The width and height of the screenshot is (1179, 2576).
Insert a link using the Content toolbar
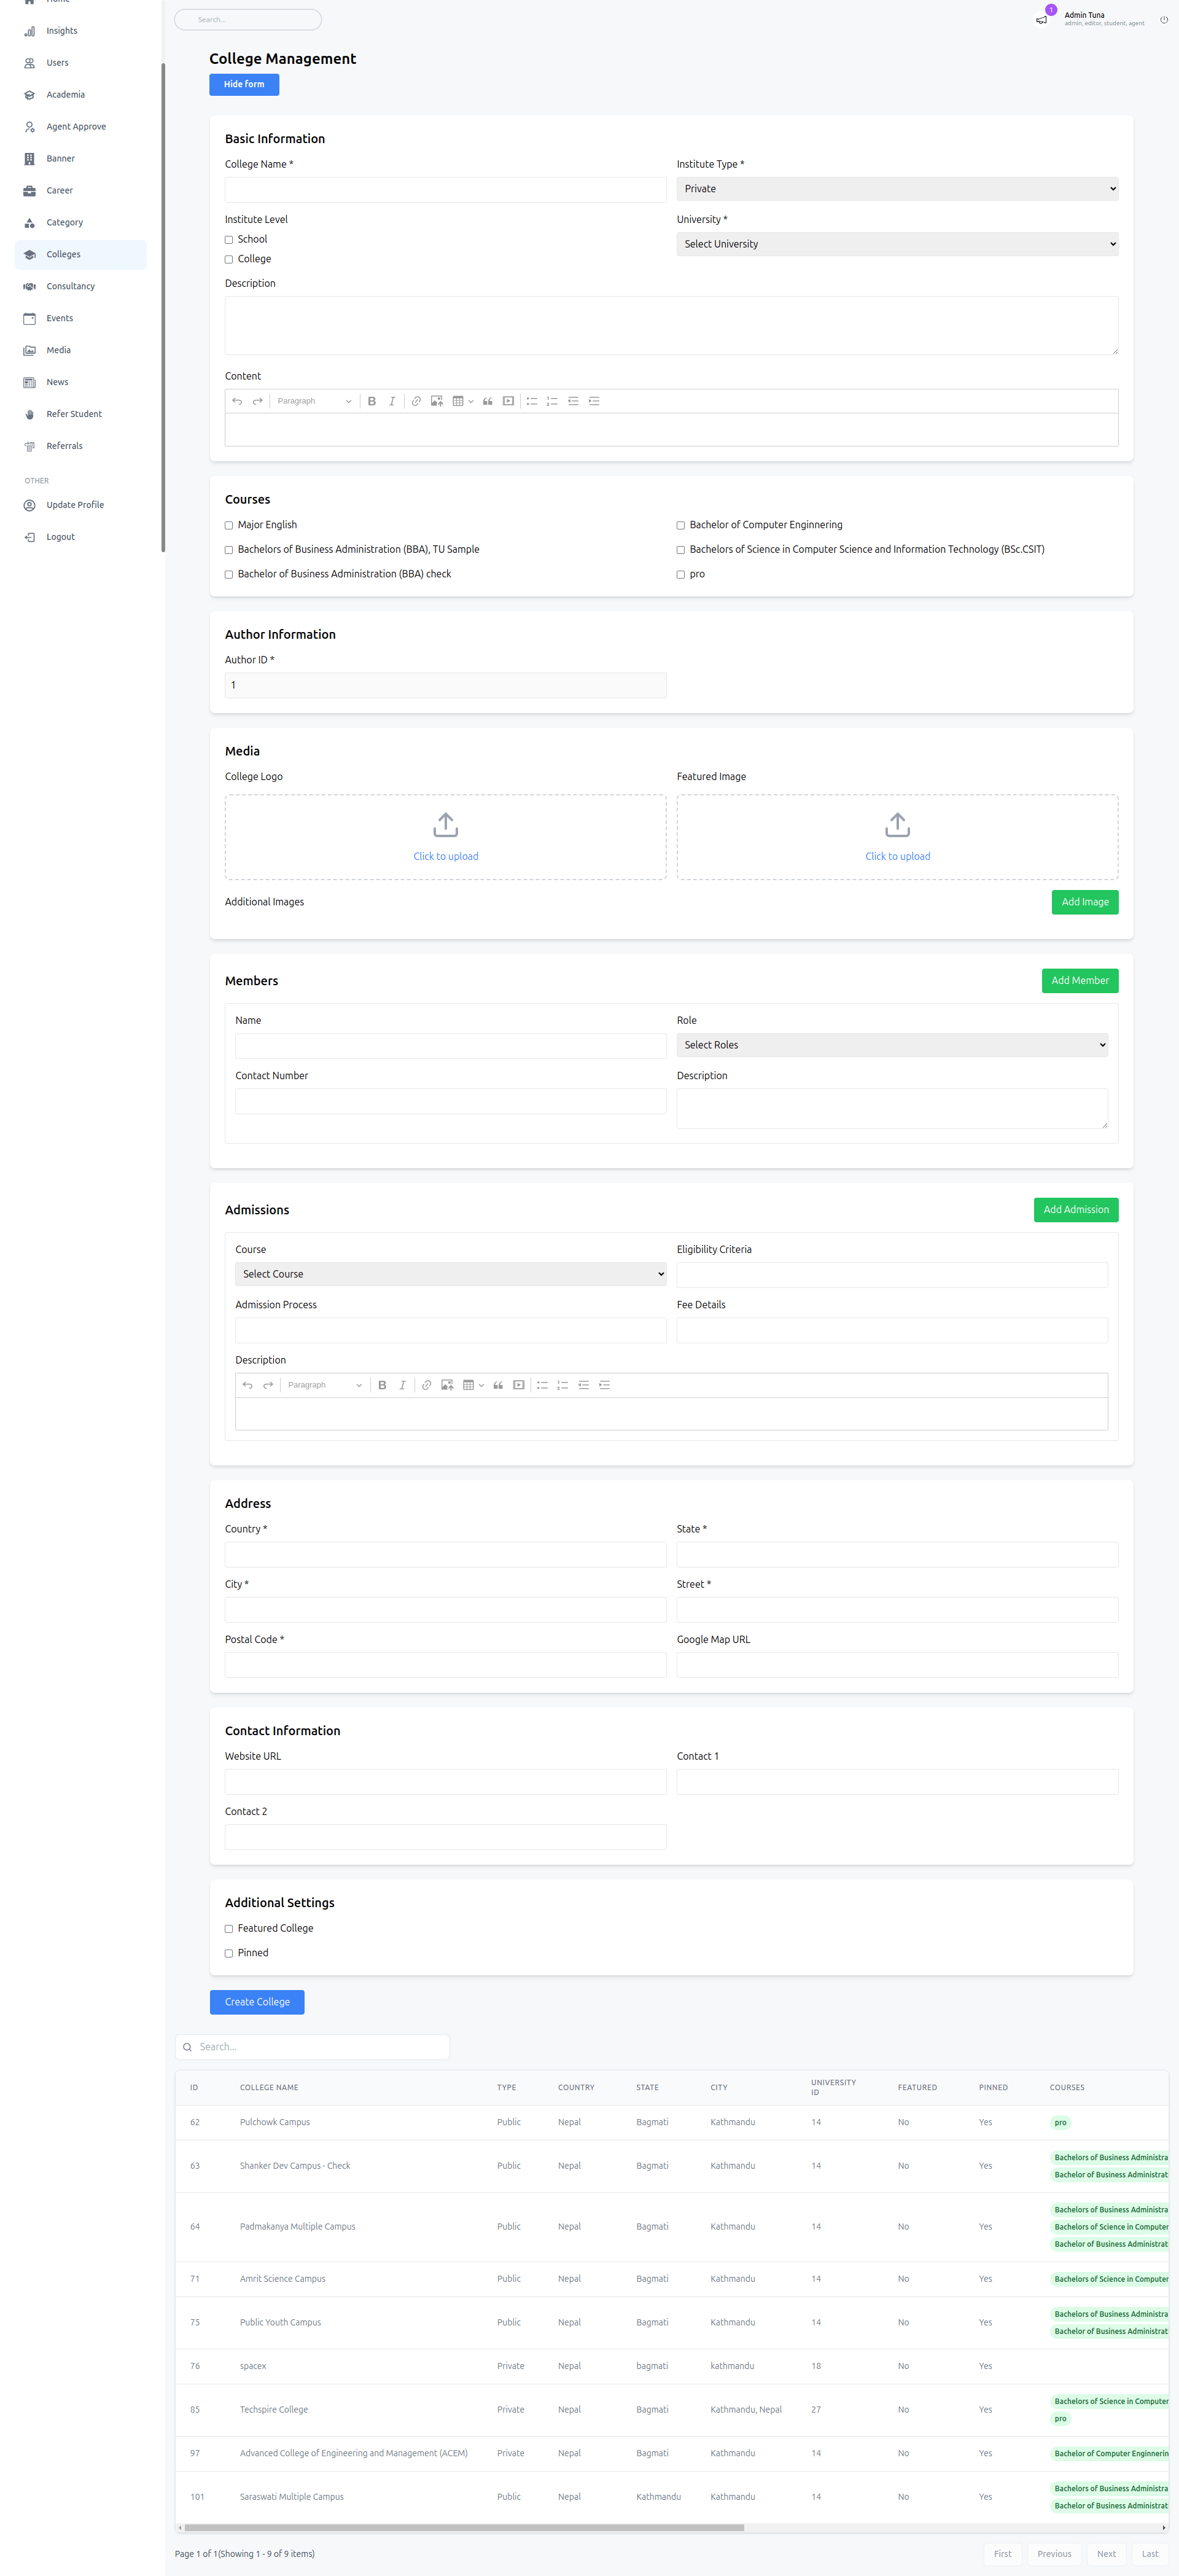(416, 401)
